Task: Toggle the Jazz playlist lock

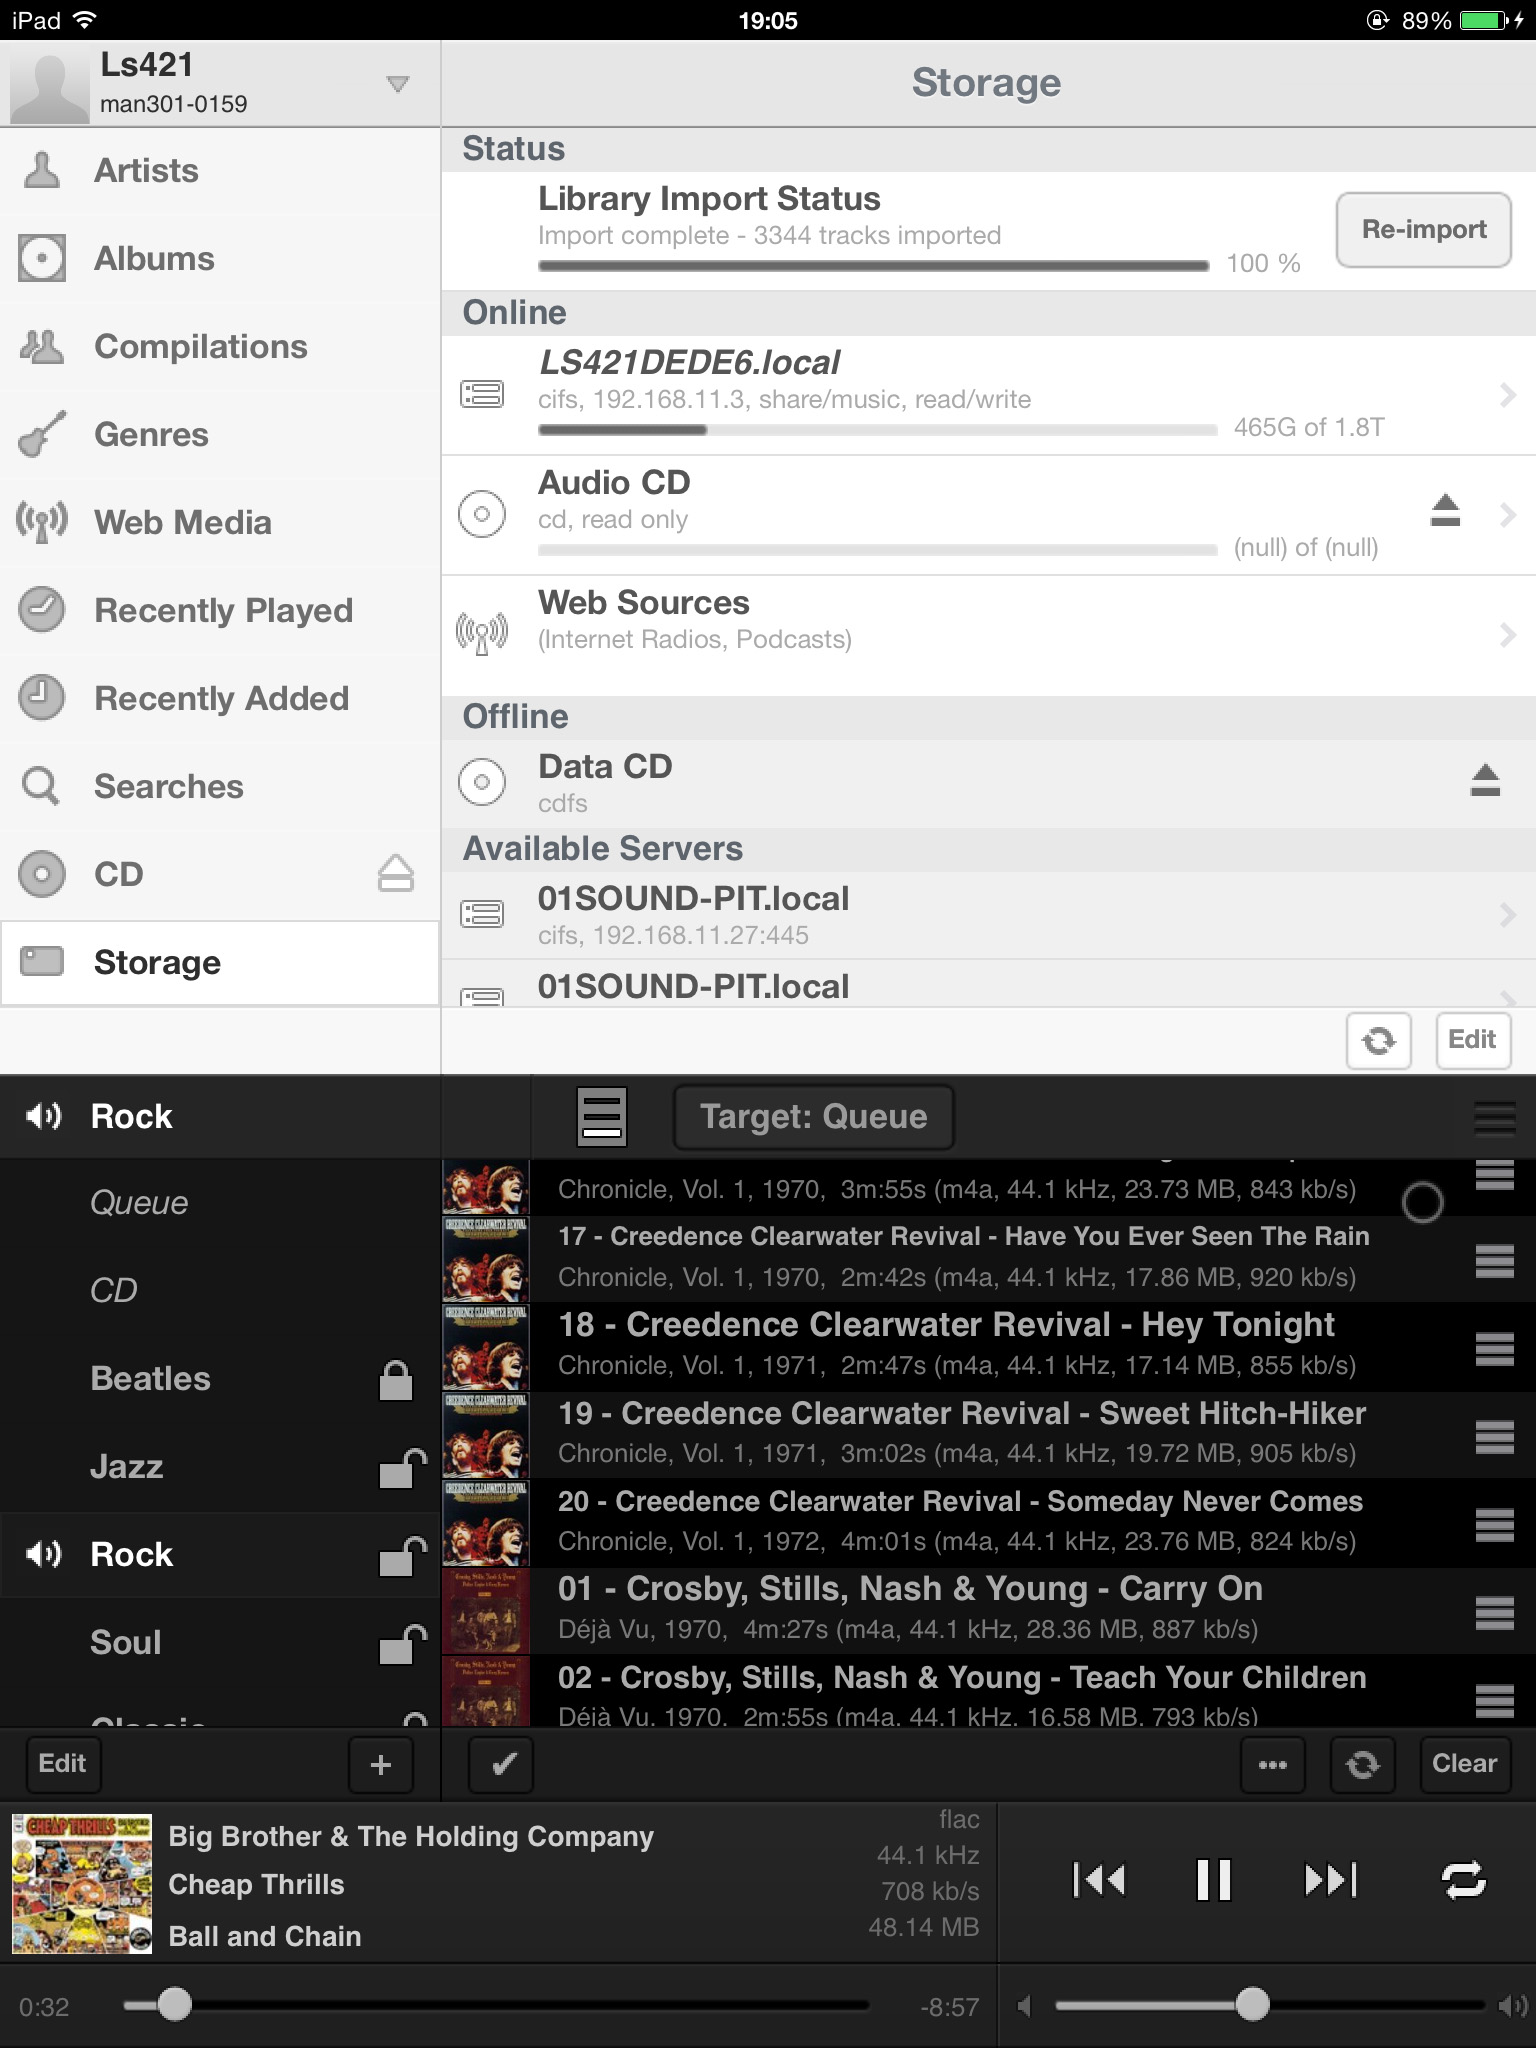Action: point(402,1468)
